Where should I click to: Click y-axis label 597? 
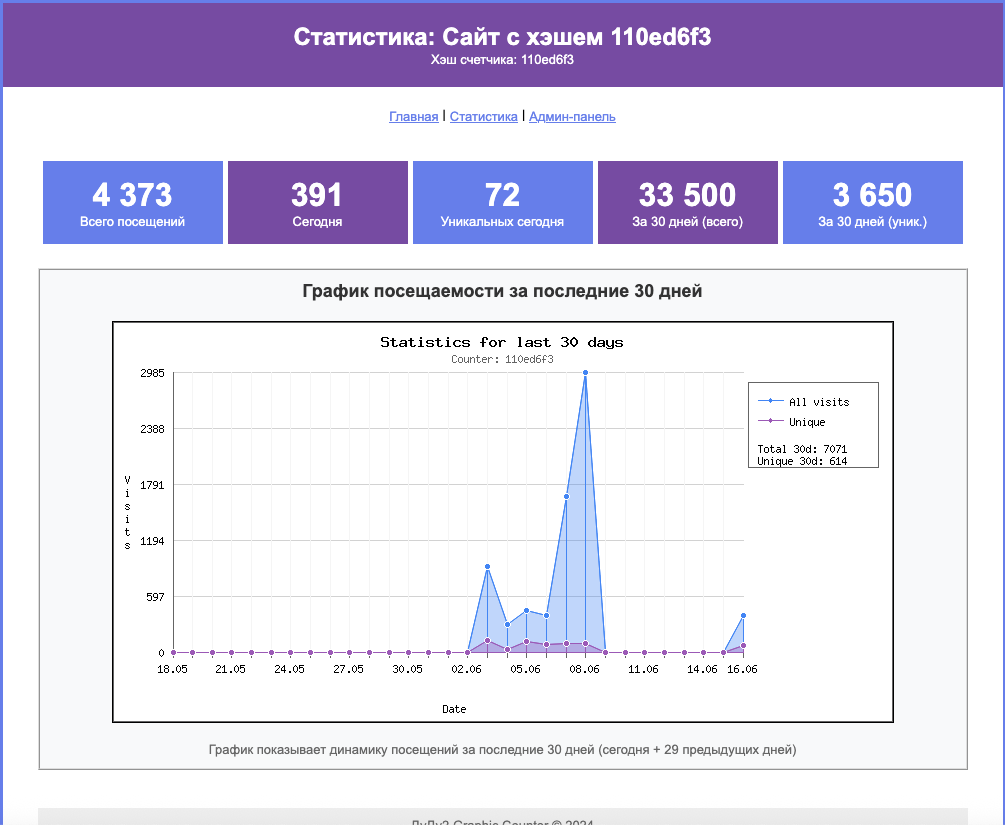tap(155, 597)
